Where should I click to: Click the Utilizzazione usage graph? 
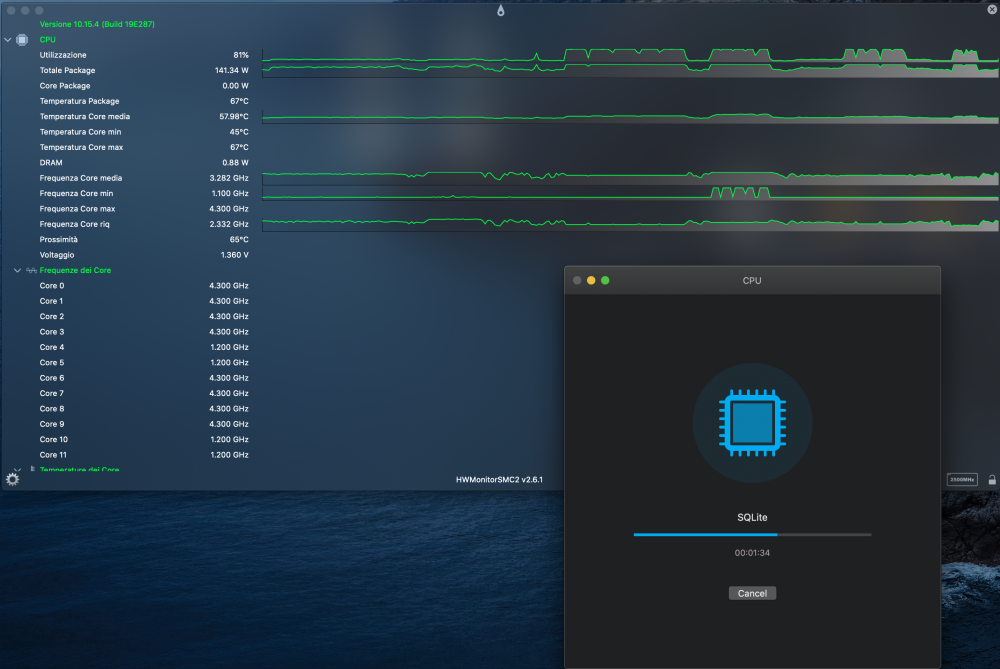pos(630,55)
